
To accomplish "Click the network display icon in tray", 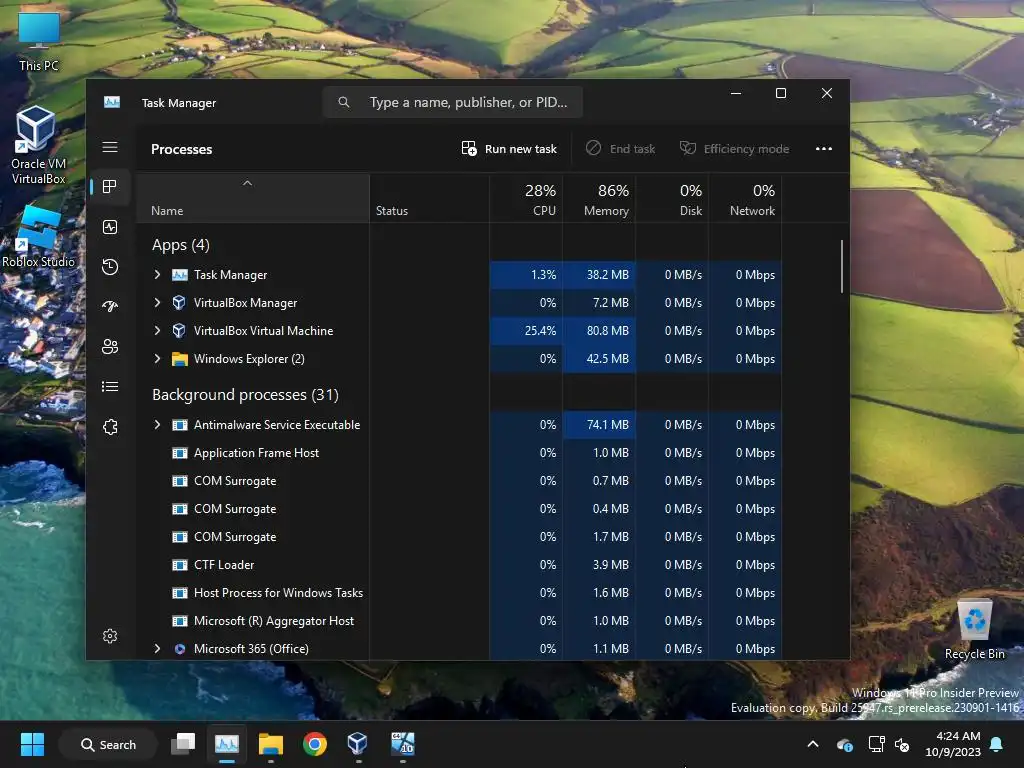I will tap(876, 744).
